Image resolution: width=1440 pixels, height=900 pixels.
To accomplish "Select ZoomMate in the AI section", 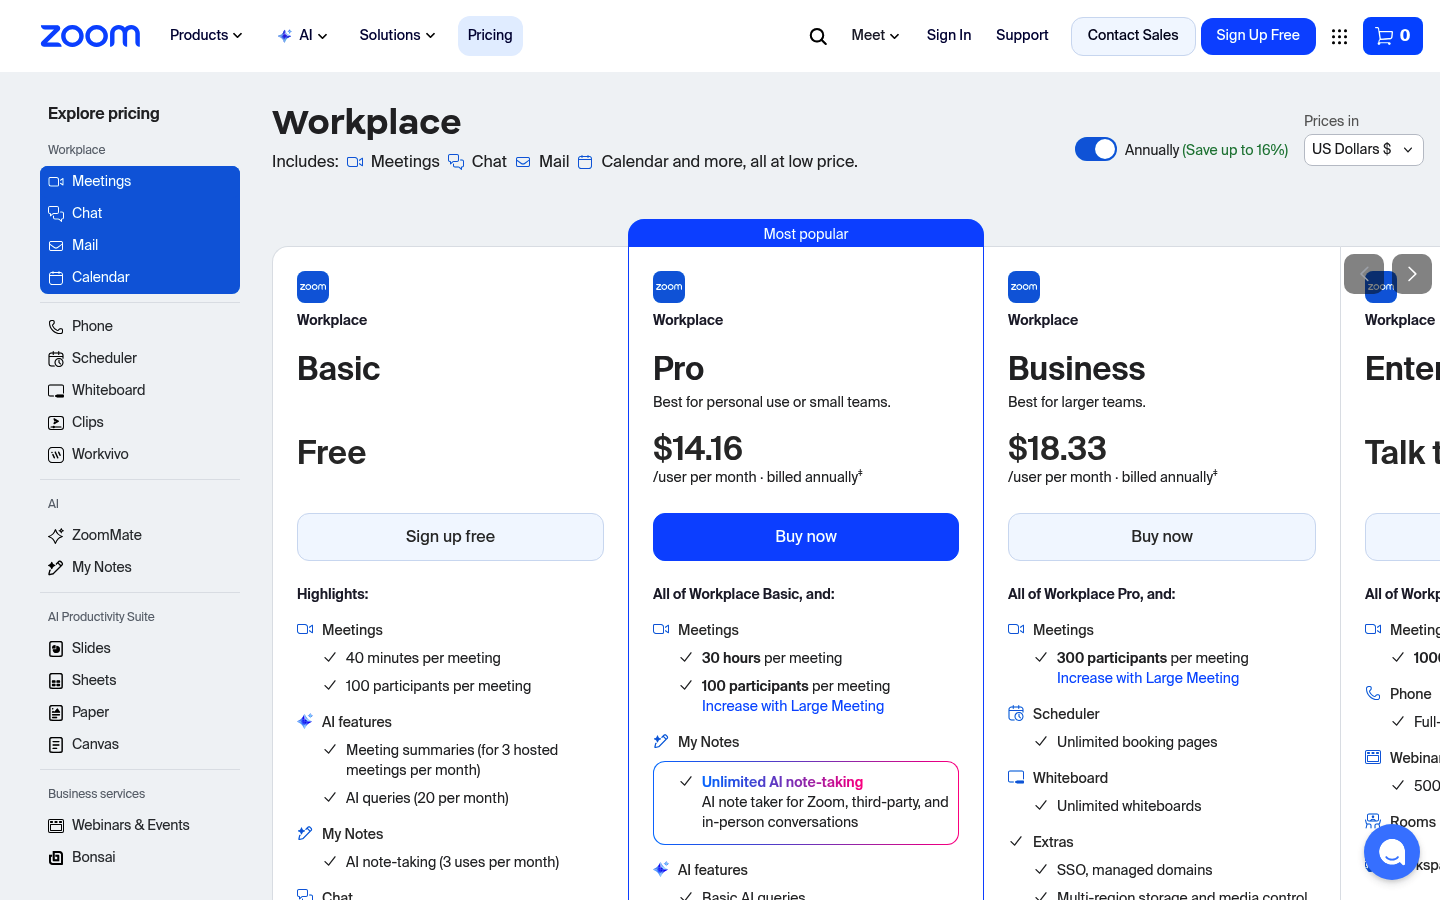I will coord(140,535).
